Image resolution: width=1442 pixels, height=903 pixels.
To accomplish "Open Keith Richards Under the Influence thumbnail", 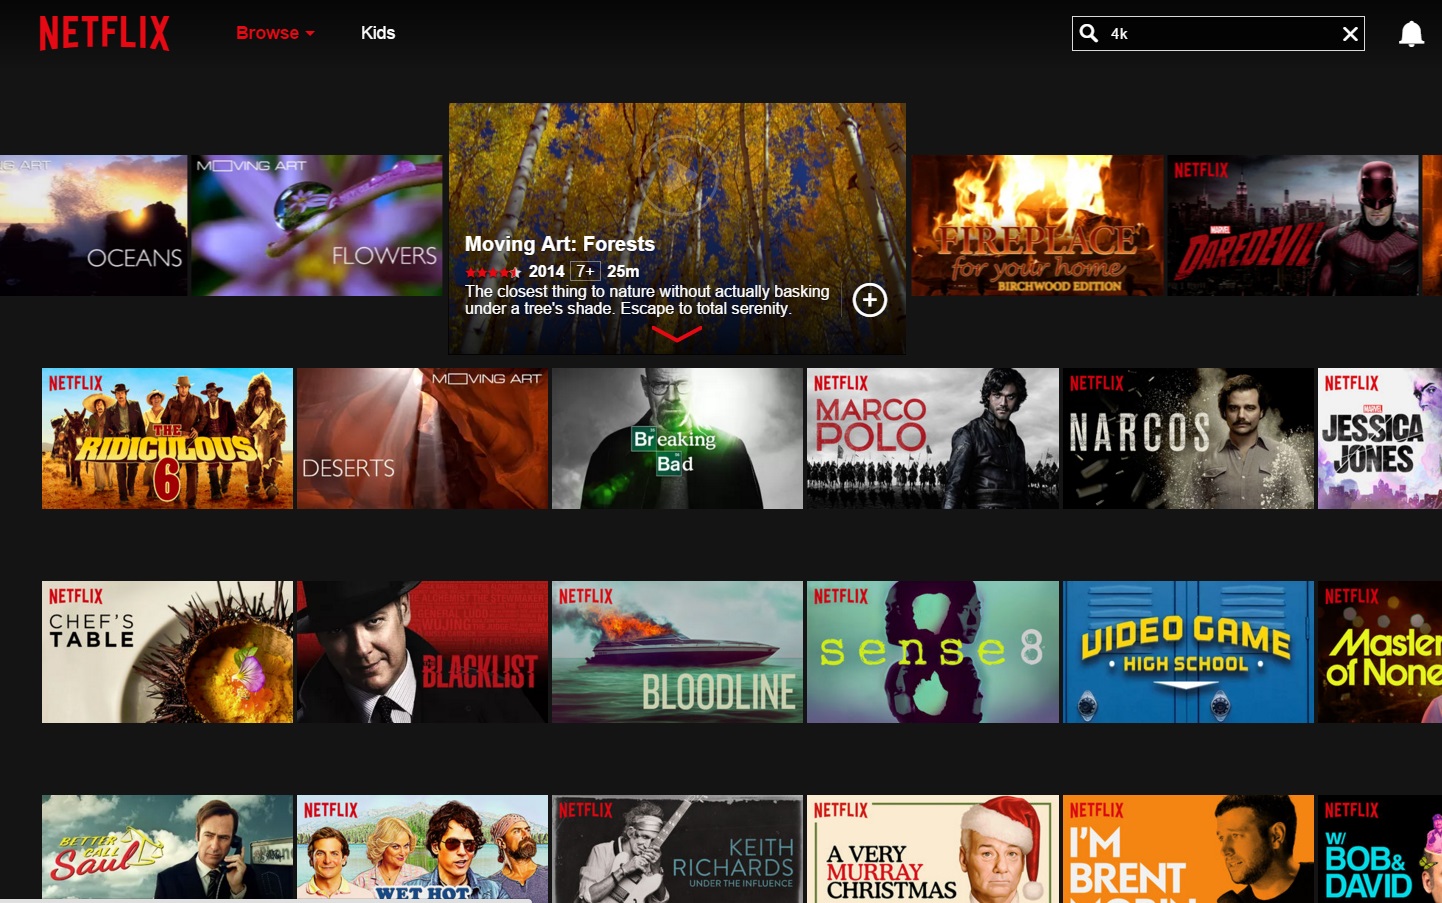I will pyautogui.click(x=677, y=849).
